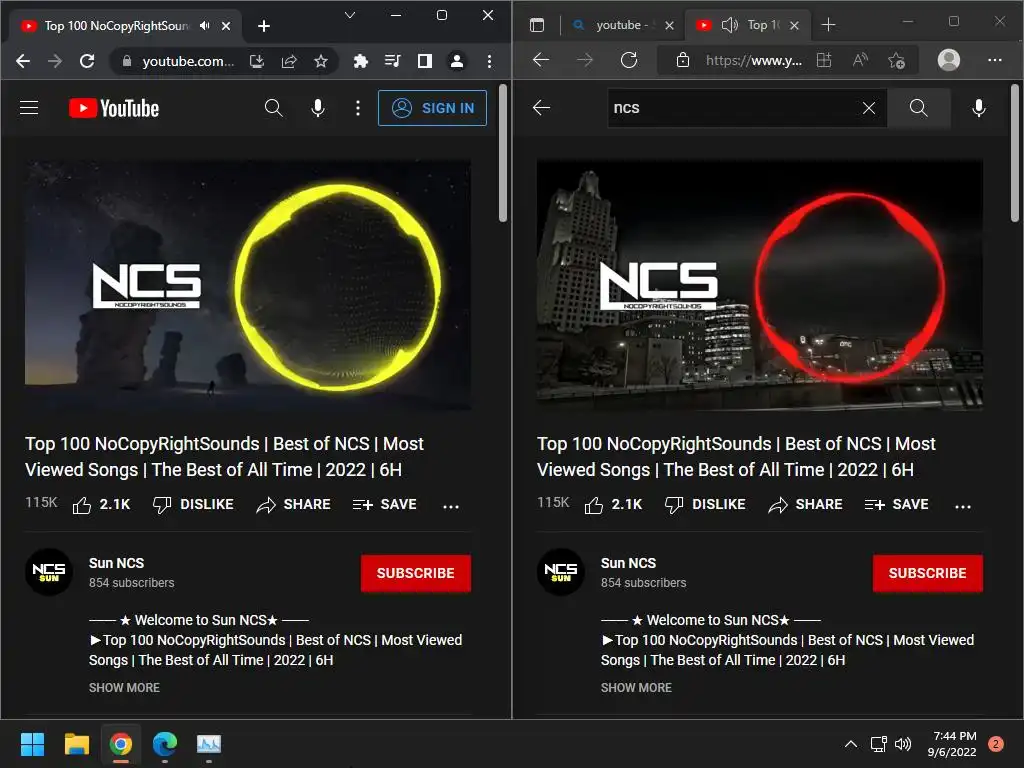Click the SIGN IN button
This screenshot has height=768, width=1024.
pyautogui.click(x=432, y=108)
